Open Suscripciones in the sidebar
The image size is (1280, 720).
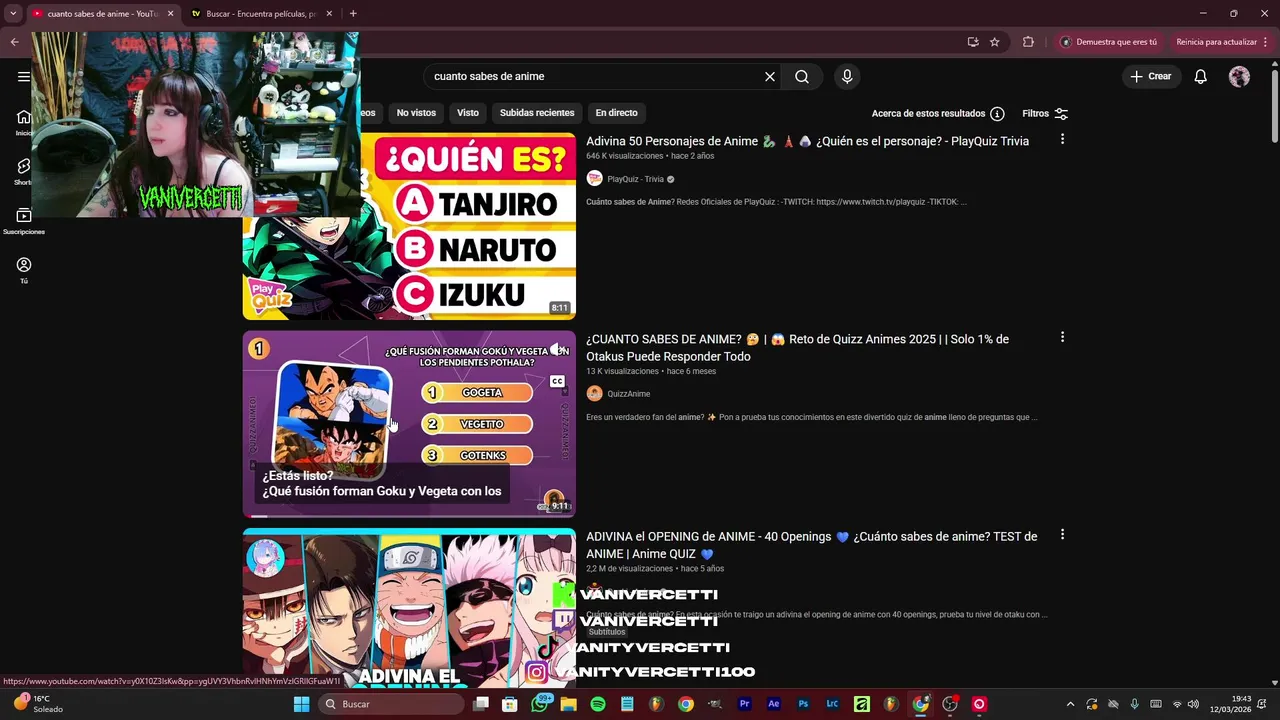point(24,221)
